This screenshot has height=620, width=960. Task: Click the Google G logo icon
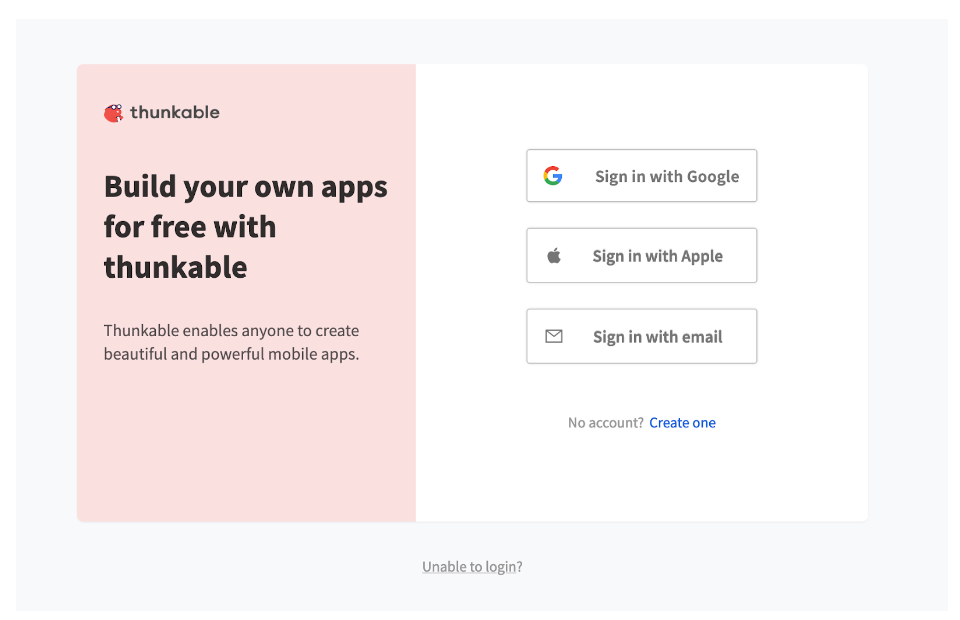click(553, 176)
